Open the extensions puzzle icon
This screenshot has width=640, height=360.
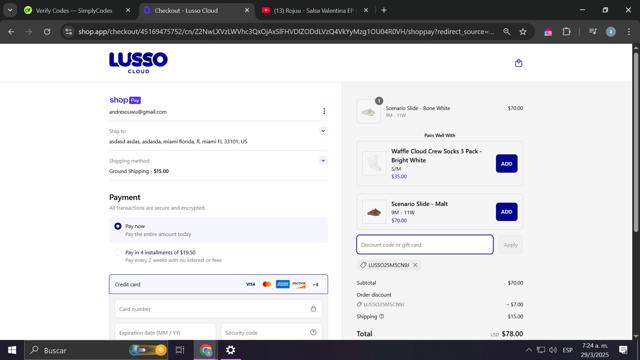point(566,31)
